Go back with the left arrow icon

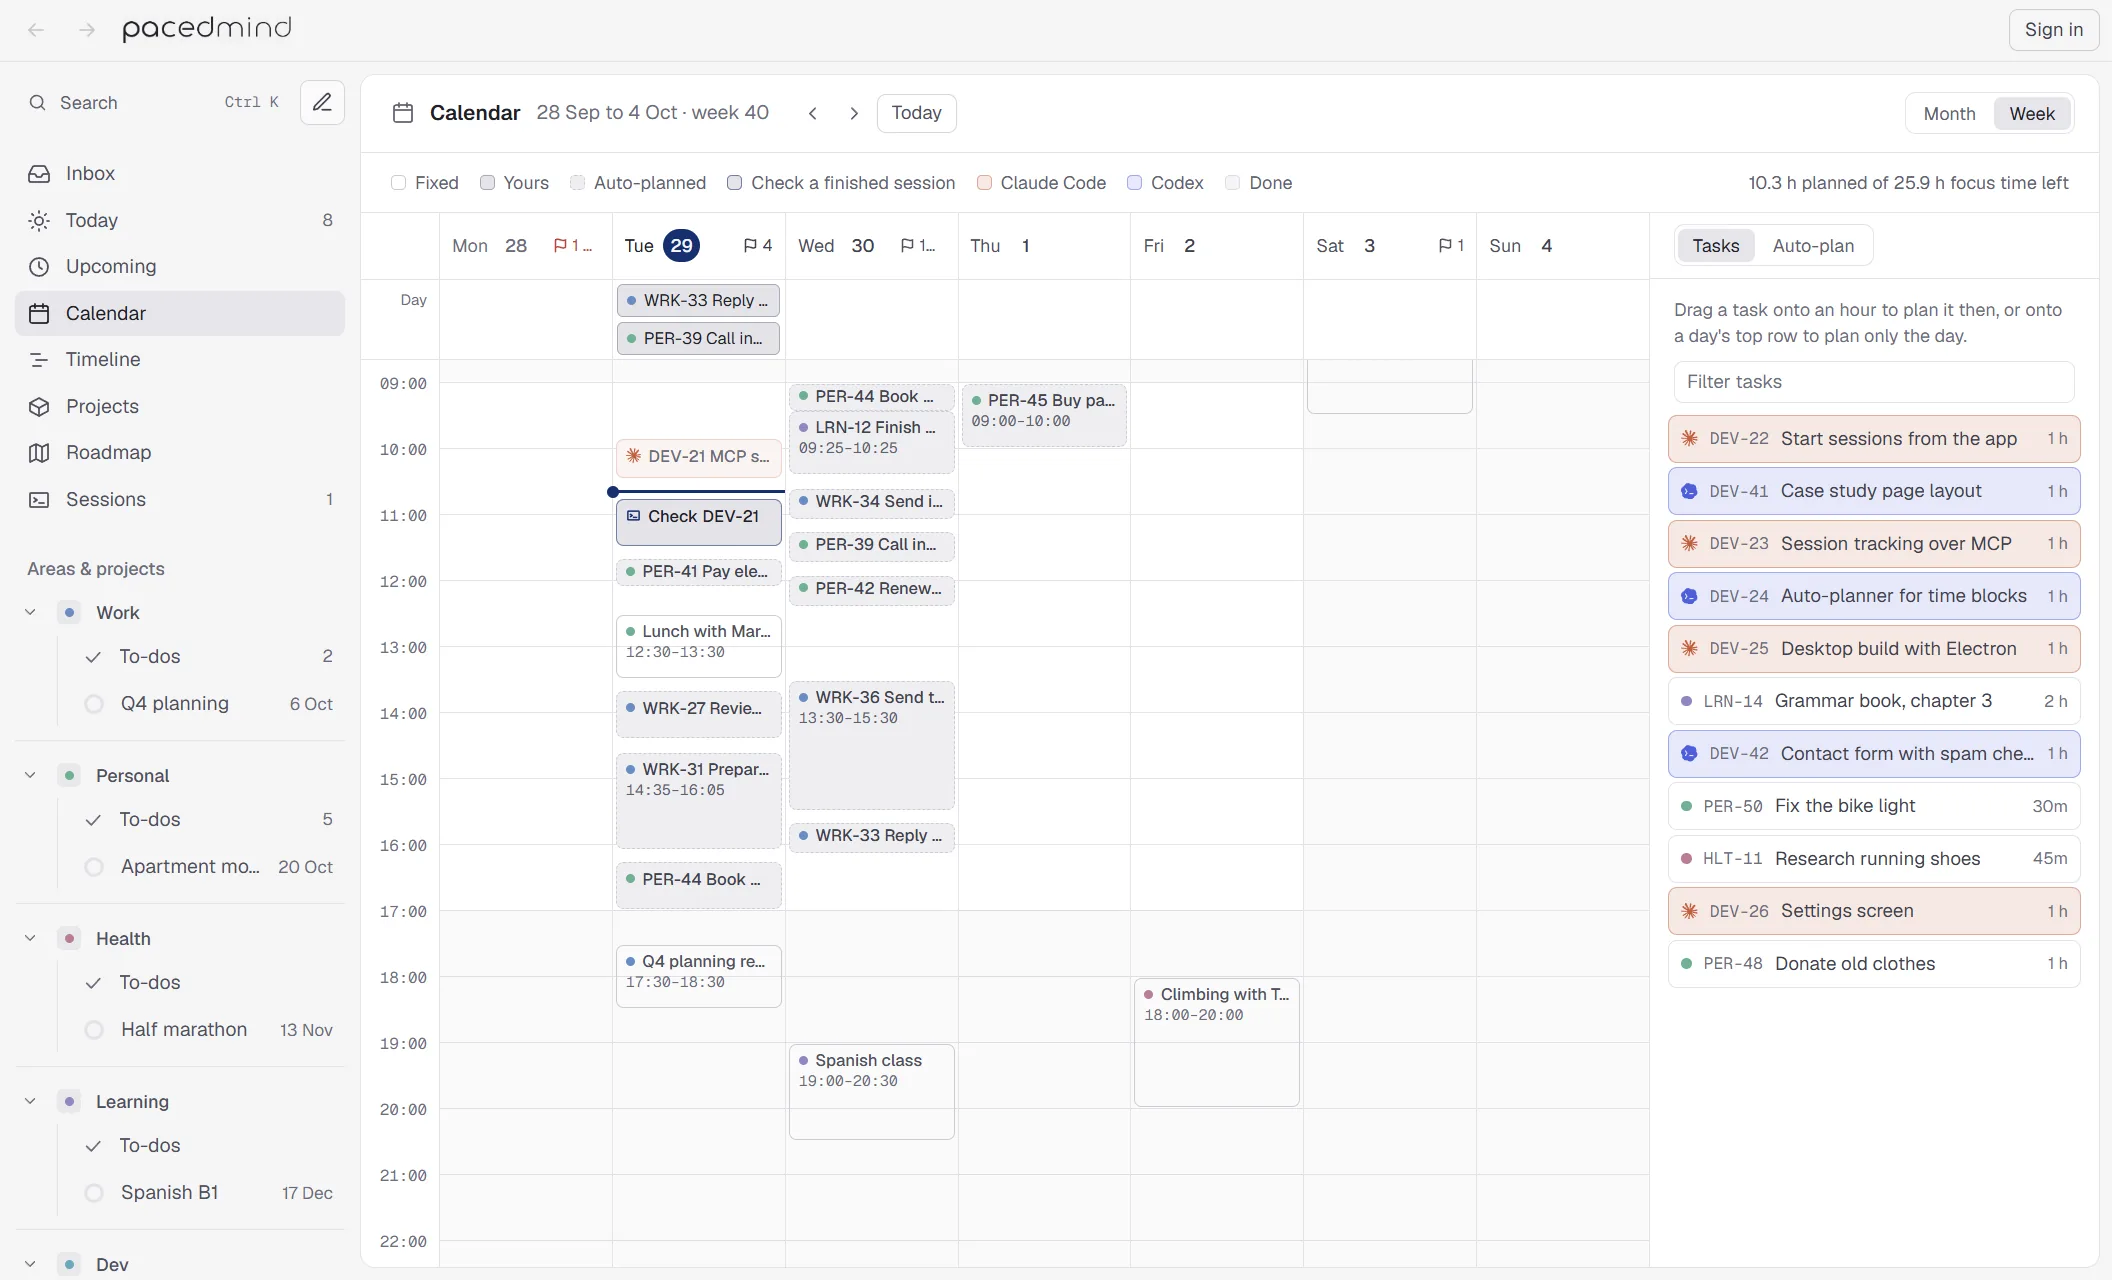(x=36, y=30)
